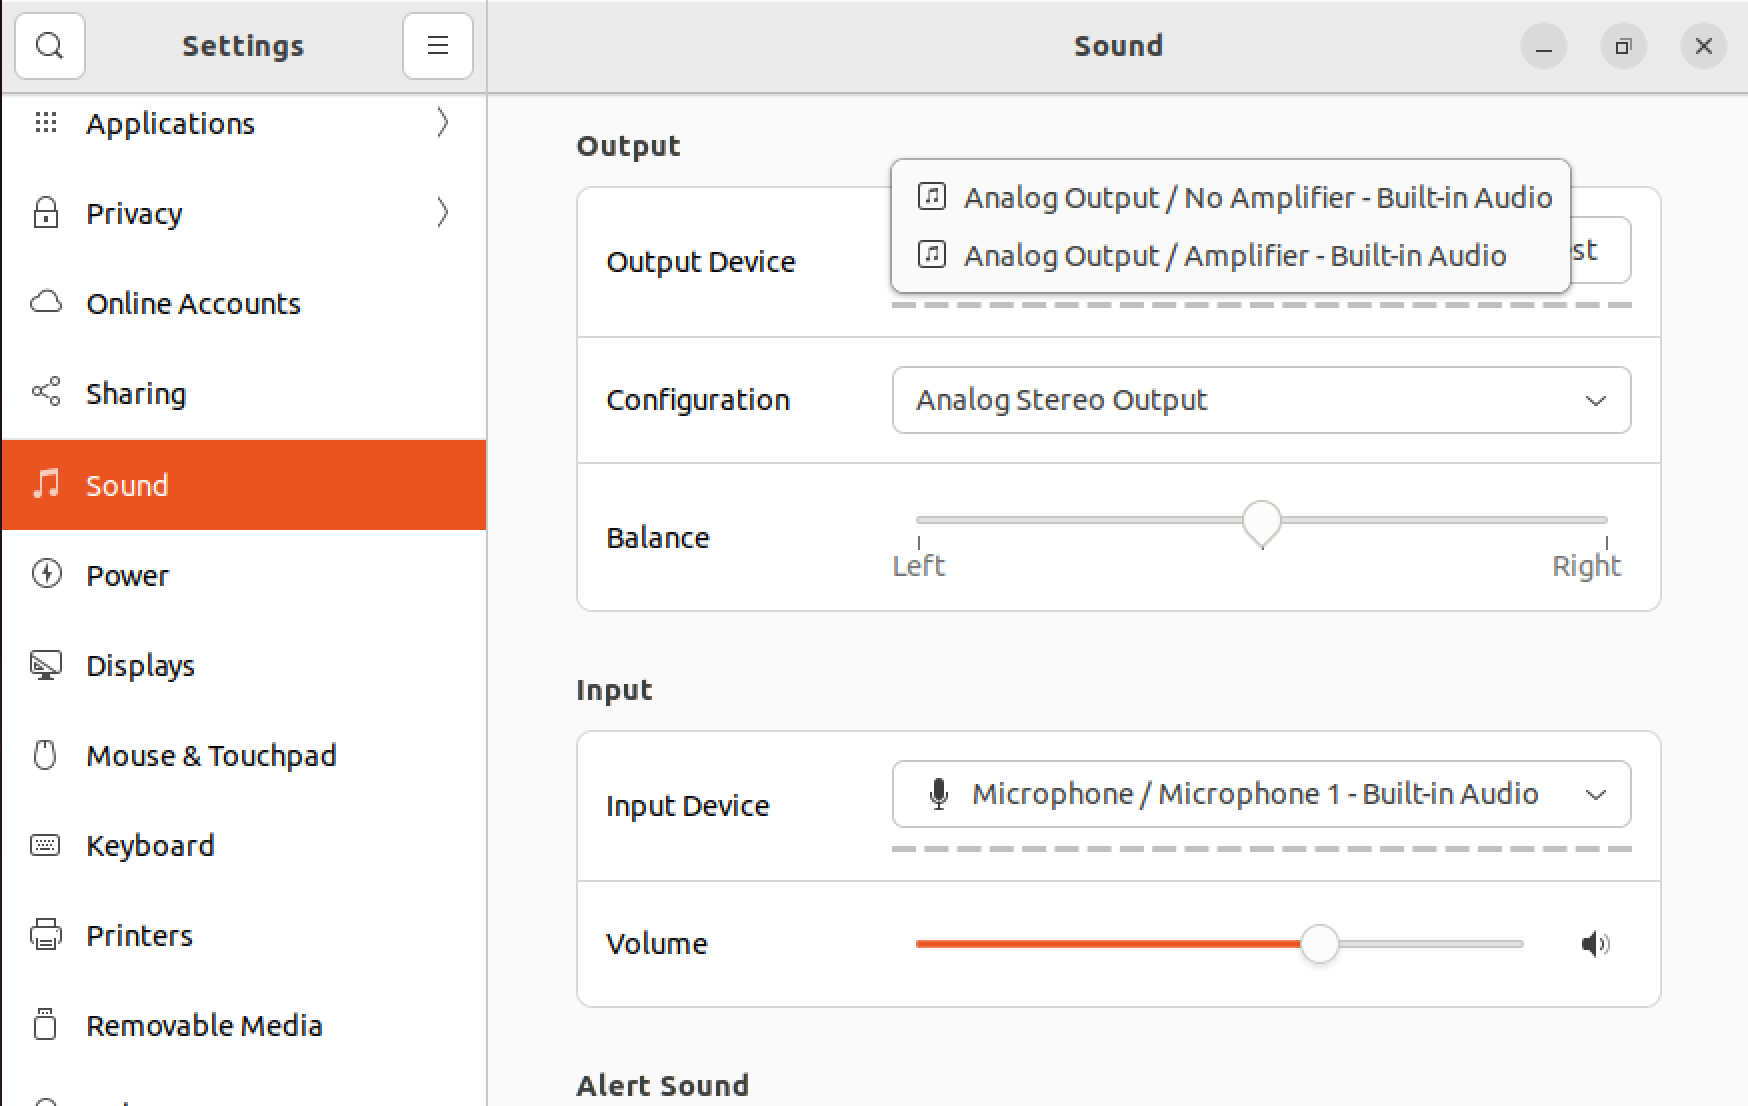
Task: Click the Mouse & Touchpad icon
Action: [x=46, y=755]
